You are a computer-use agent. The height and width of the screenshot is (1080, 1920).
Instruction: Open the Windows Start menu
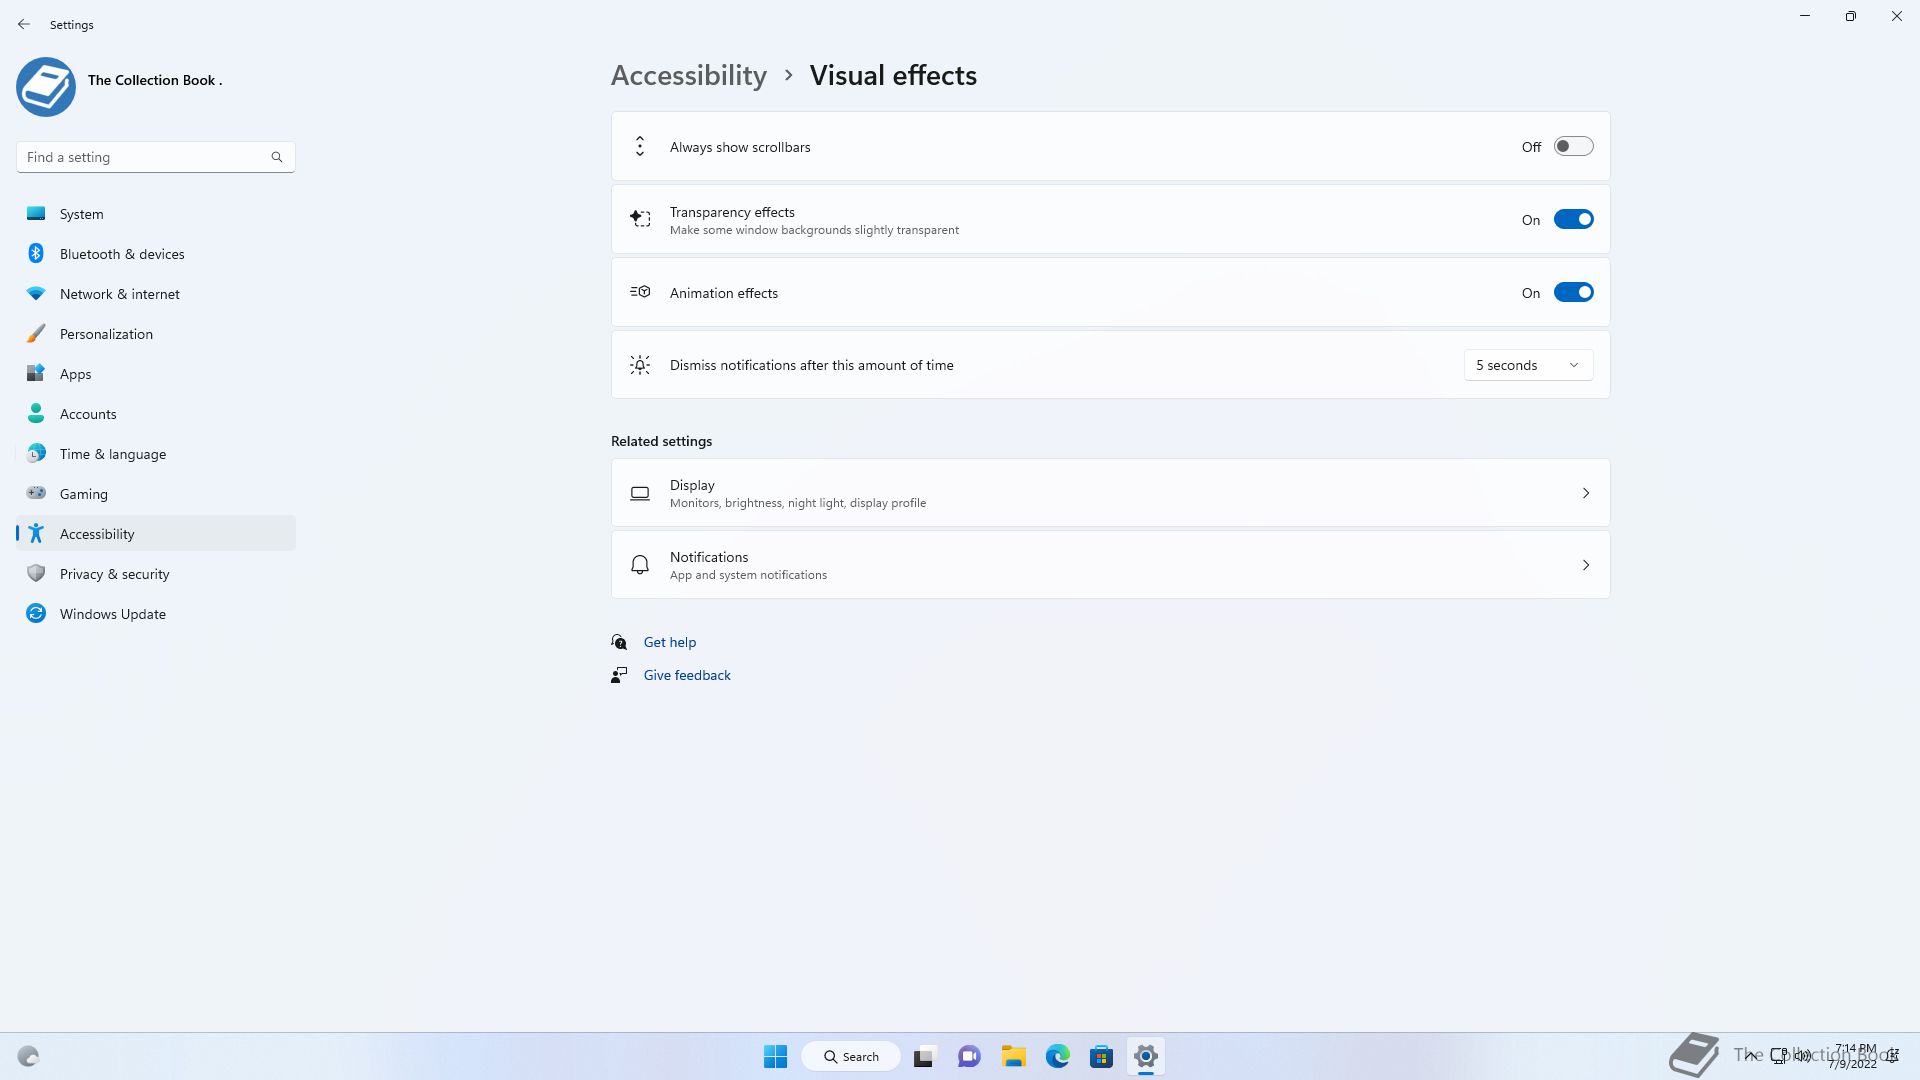[775, 1056]
